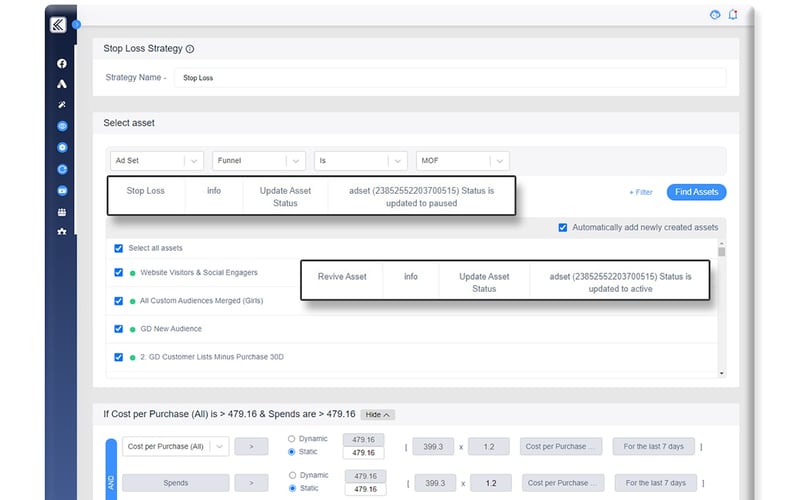Image resolution: width=800 pixels, height=500 pixels.
Task: Click the 1.2 multiplier in Spends row
Action: point(491,483)
